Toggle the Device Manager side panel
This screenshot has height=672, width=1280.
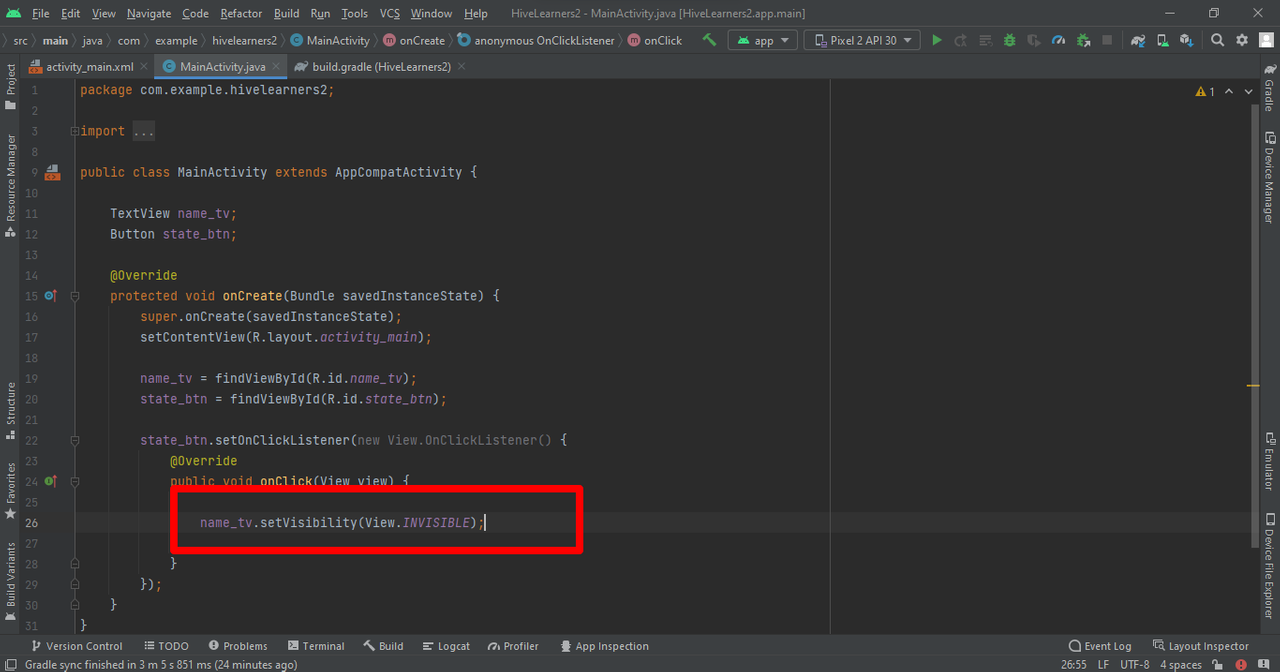1269,176
